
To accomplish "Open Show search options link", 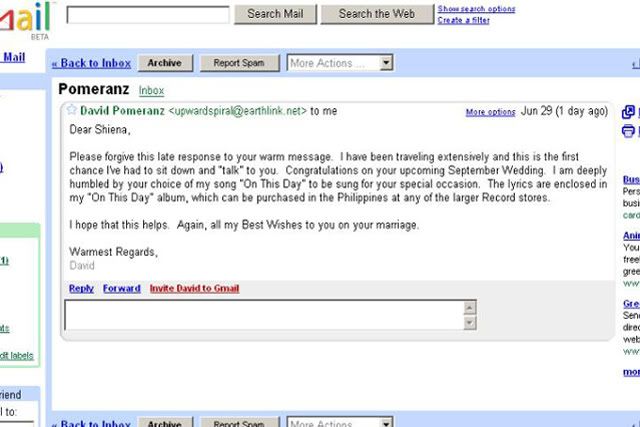I will [476, 9].
